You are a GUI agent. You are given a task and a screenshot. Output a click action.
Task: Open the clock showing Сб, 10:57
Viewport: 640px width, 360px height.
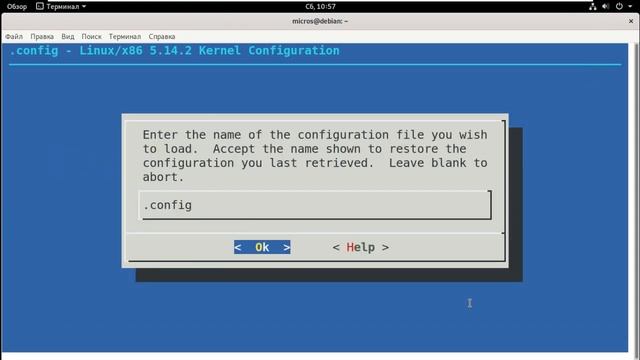(320, 7)
